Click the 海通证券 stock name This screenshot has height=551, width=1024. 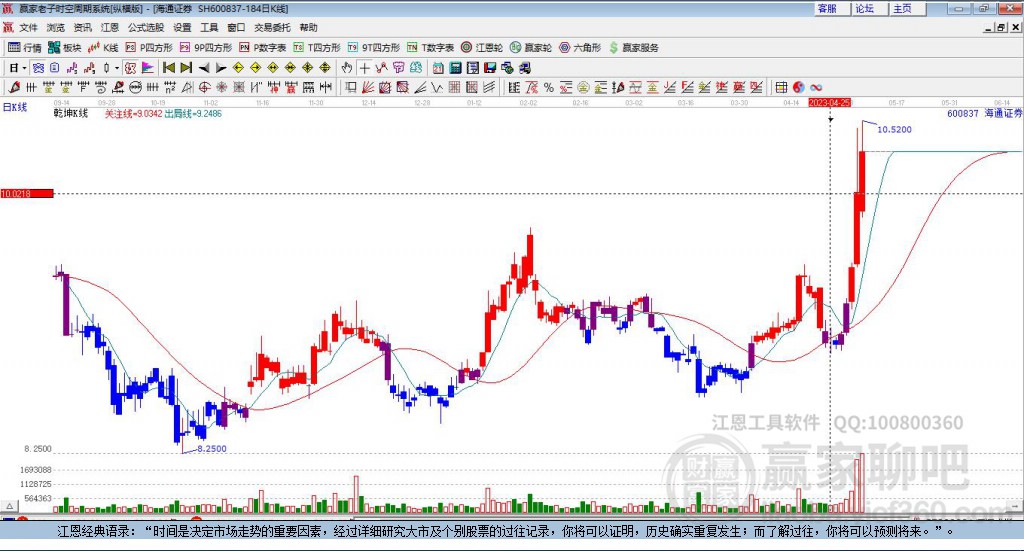(x=1003, y=114)
